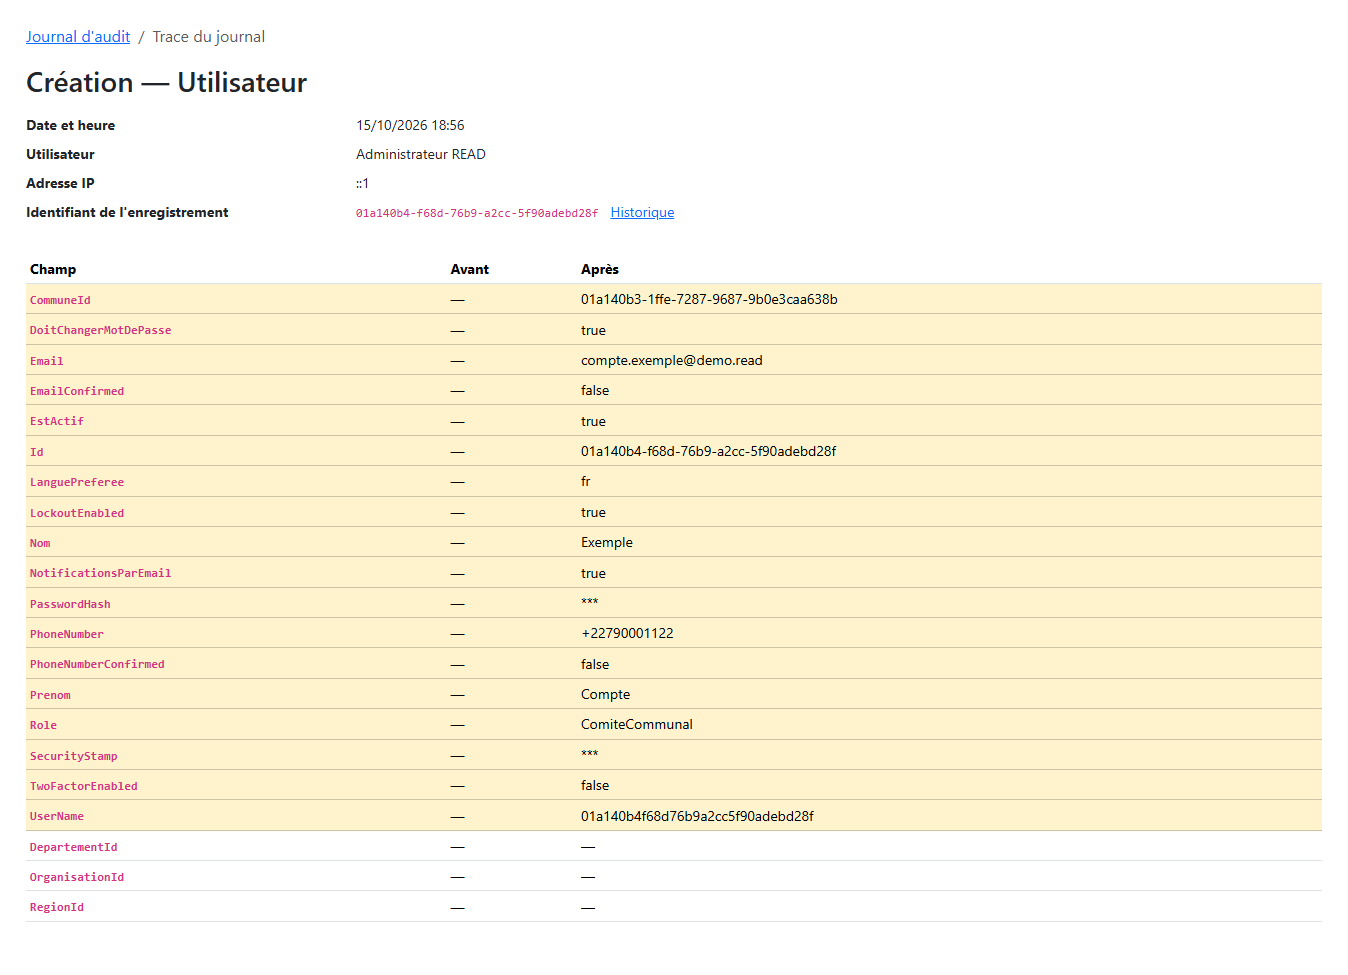Click the CommuneId value 01a140b3-1ffe-7287-9687-9b0e3caa638b

pyautogui.click(x=709, y=299)
